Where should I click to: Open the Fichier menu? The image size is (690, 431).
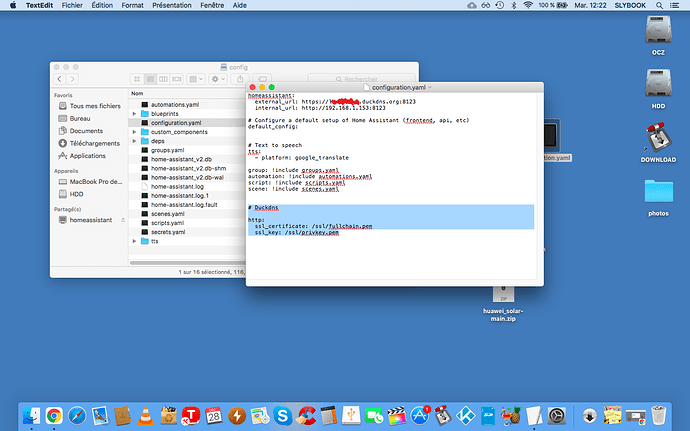[x=72, y=5]
